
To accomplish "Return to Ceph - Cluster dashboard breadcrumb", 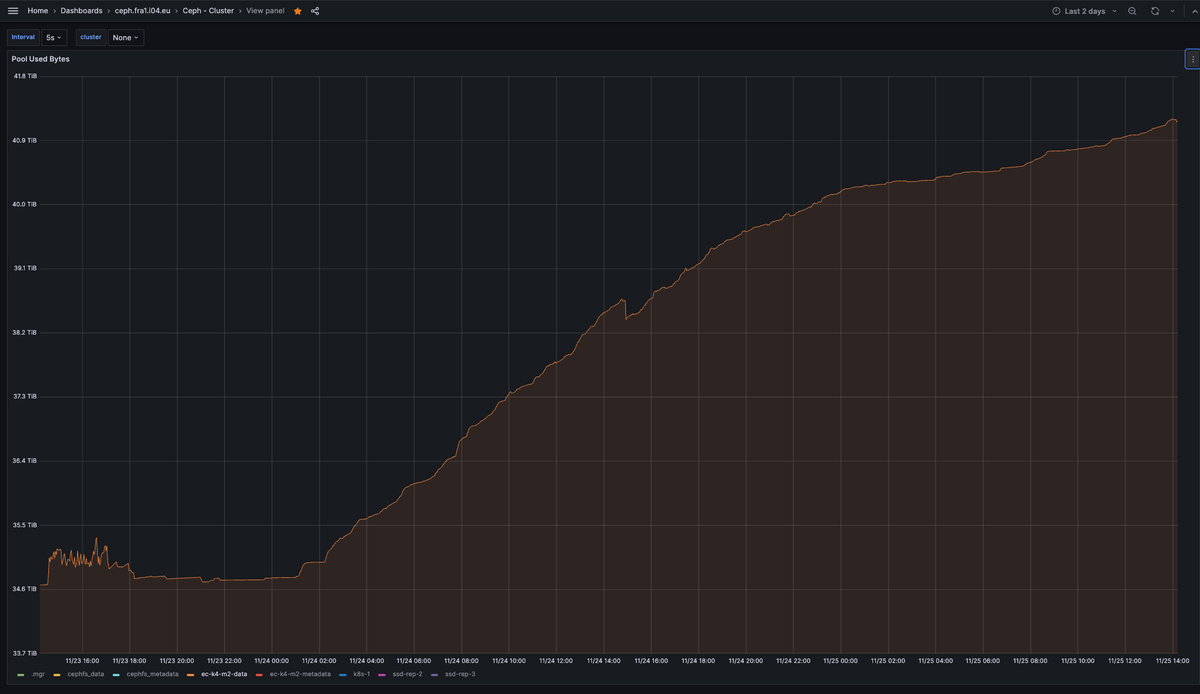I will (x=208, y=11).
